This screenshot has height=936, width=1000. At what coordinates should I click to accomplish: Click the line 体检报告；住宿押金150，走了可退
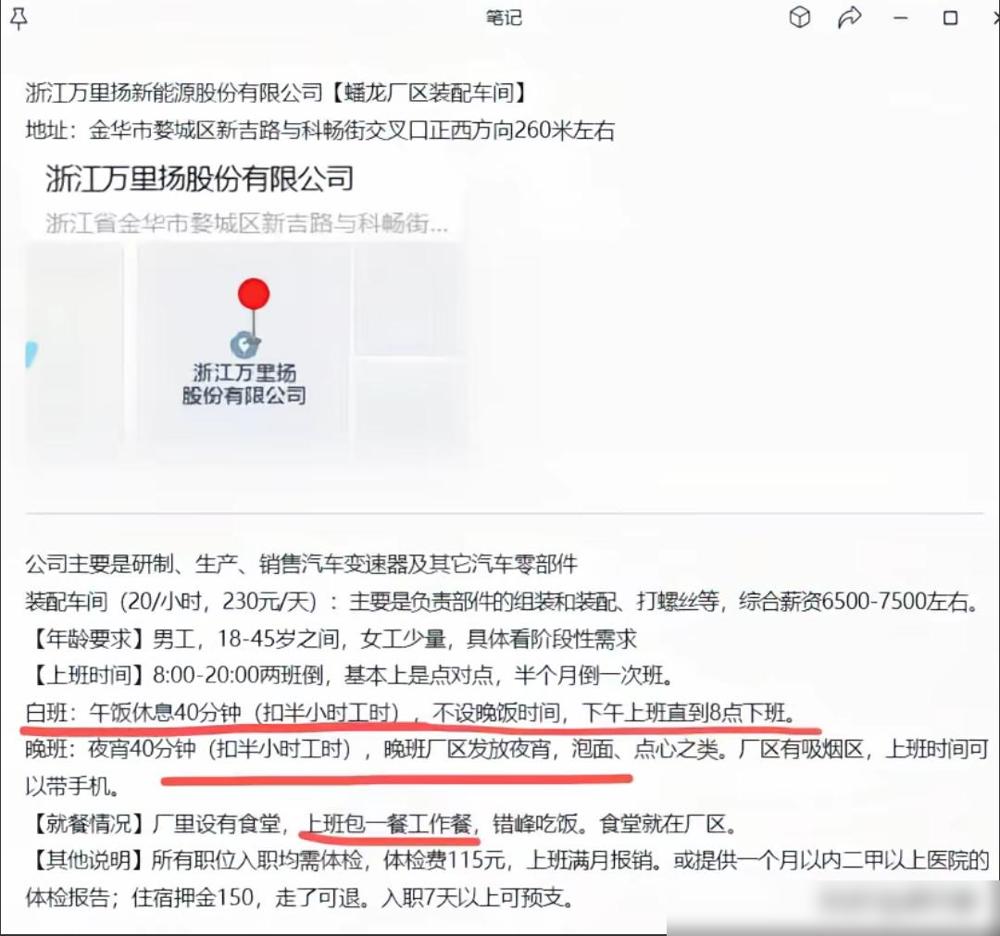[x=300, y=898]
